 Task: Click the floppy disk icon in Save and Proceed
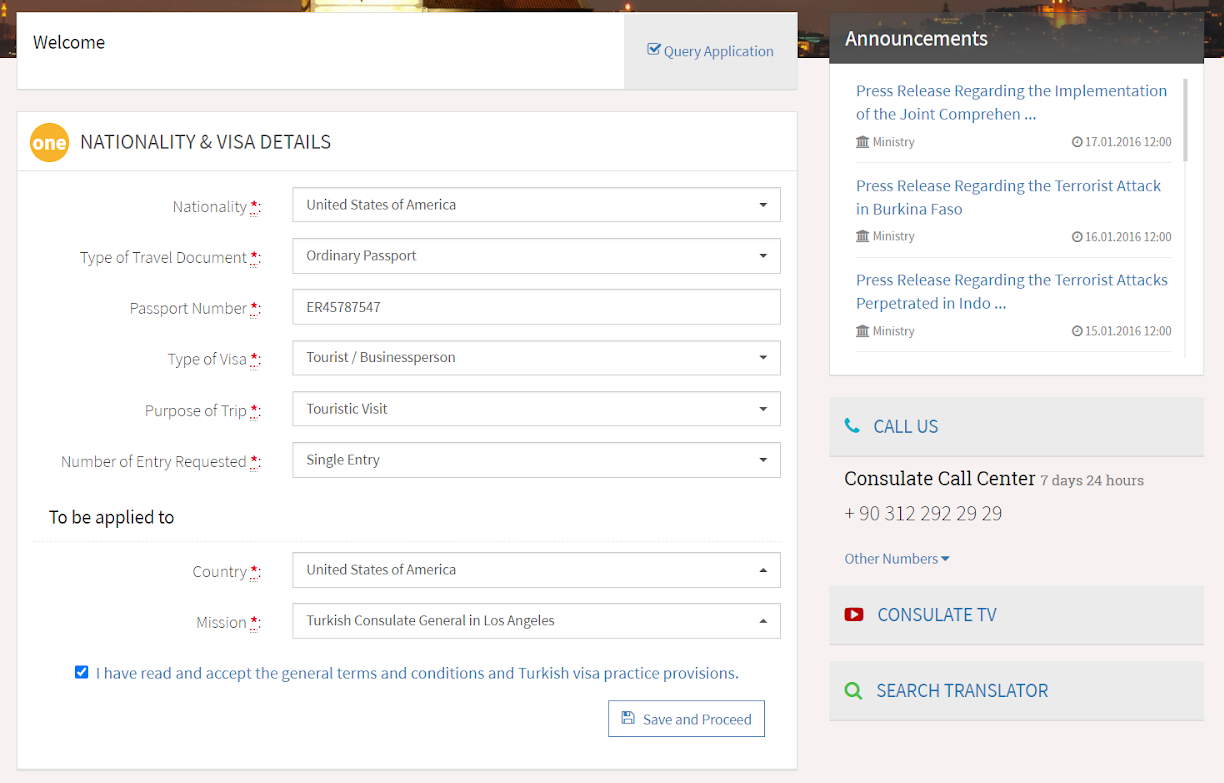[x=628, y=718]
